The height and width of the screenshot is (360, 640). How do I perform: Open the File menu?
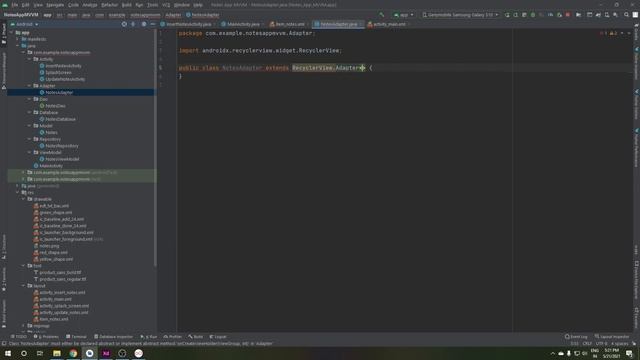click(x=15, y=5)
